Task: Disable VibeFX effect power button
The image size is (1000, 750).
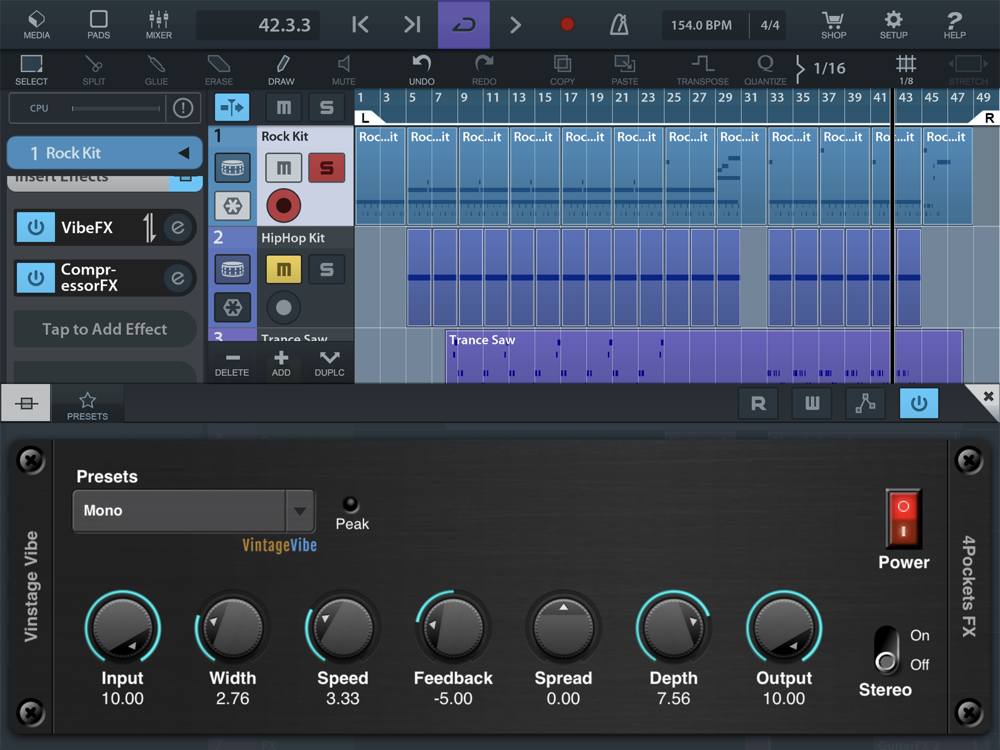Action: (36, 227)
